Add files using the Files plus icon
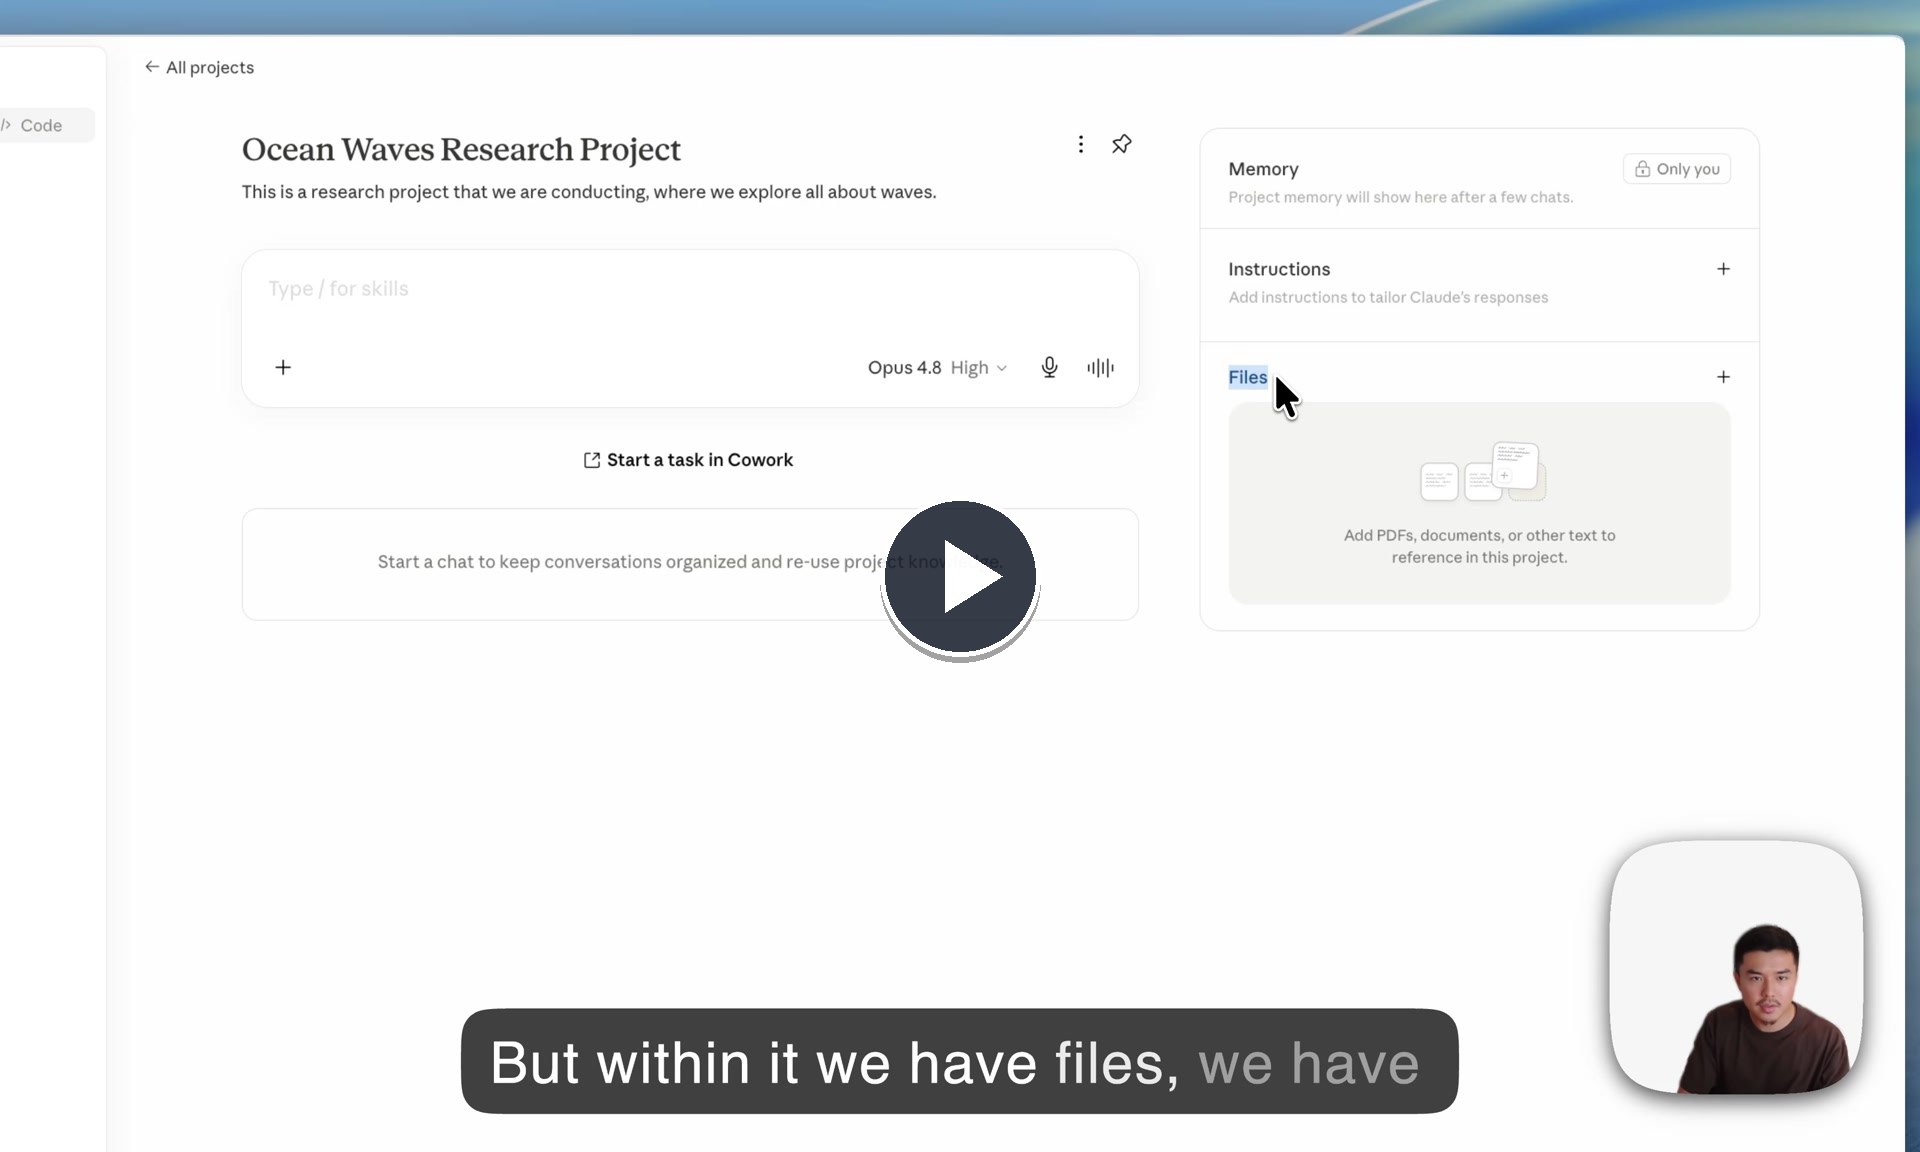This screenshot has height=1152, width=1920. (1723, 377)
